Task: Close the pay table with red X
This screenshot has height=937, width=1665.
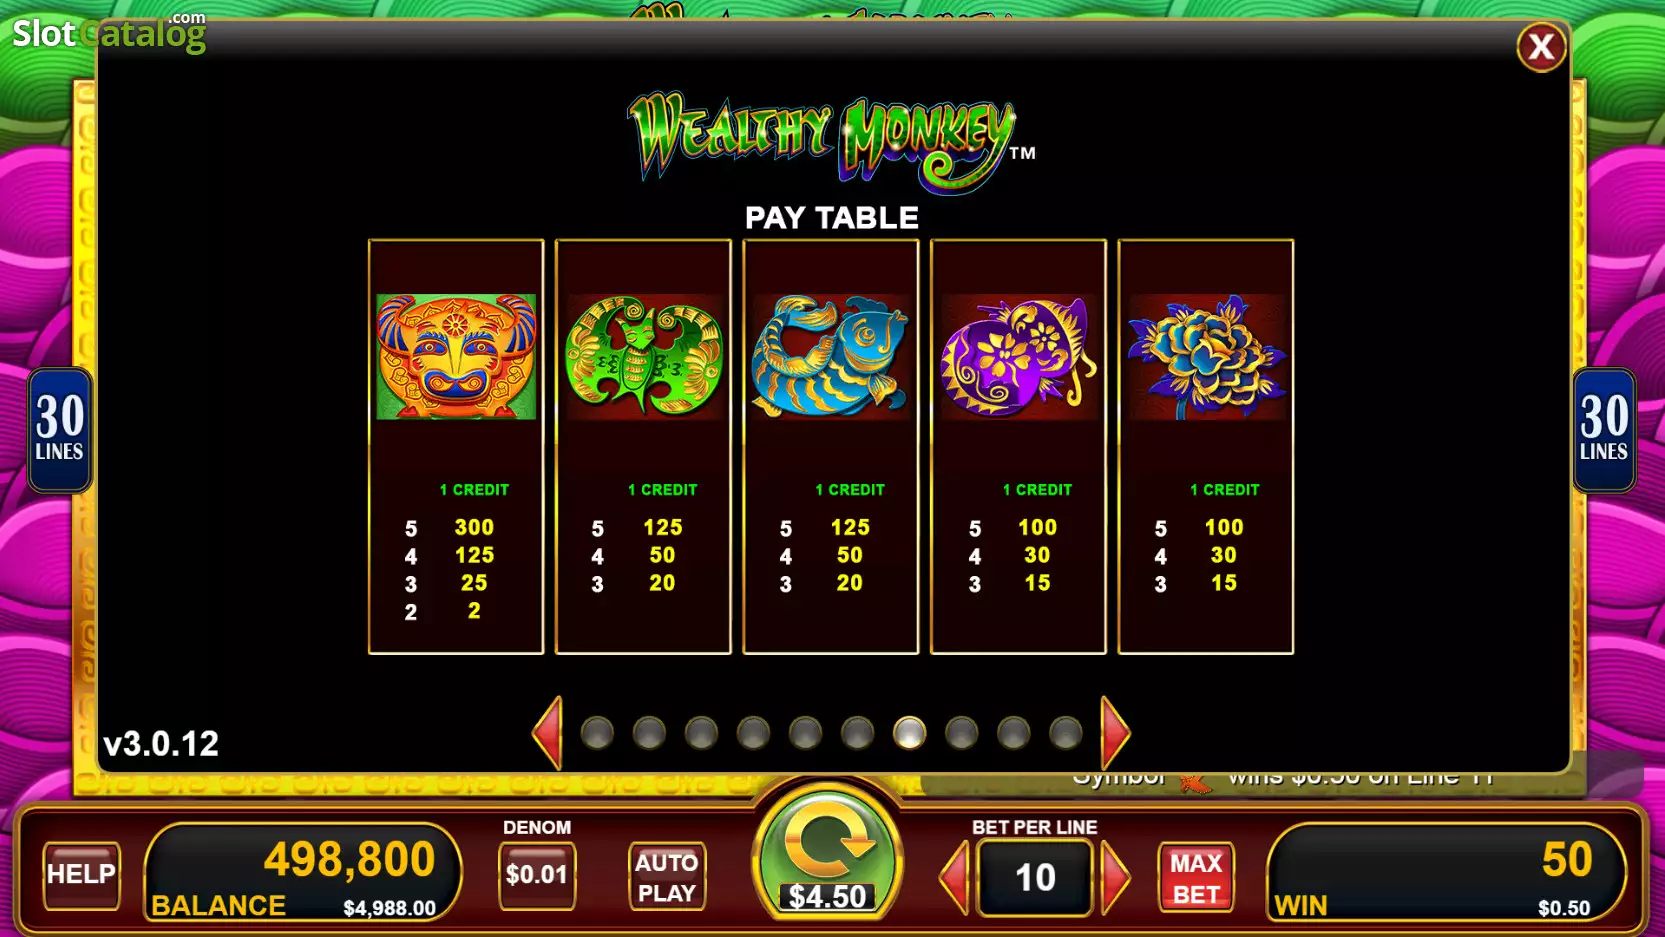Action: (x=1541, y=47)
